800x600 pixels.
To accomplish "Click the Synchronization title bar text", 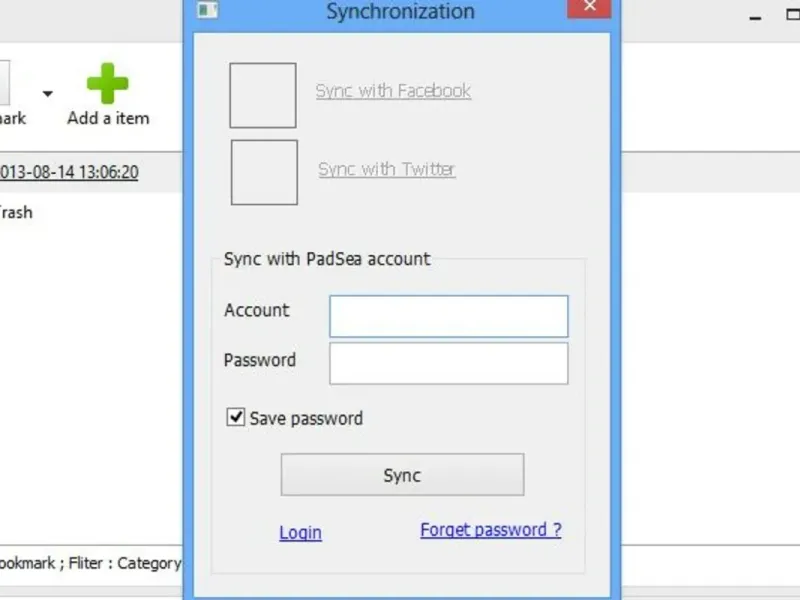I will tap(400, 12).
